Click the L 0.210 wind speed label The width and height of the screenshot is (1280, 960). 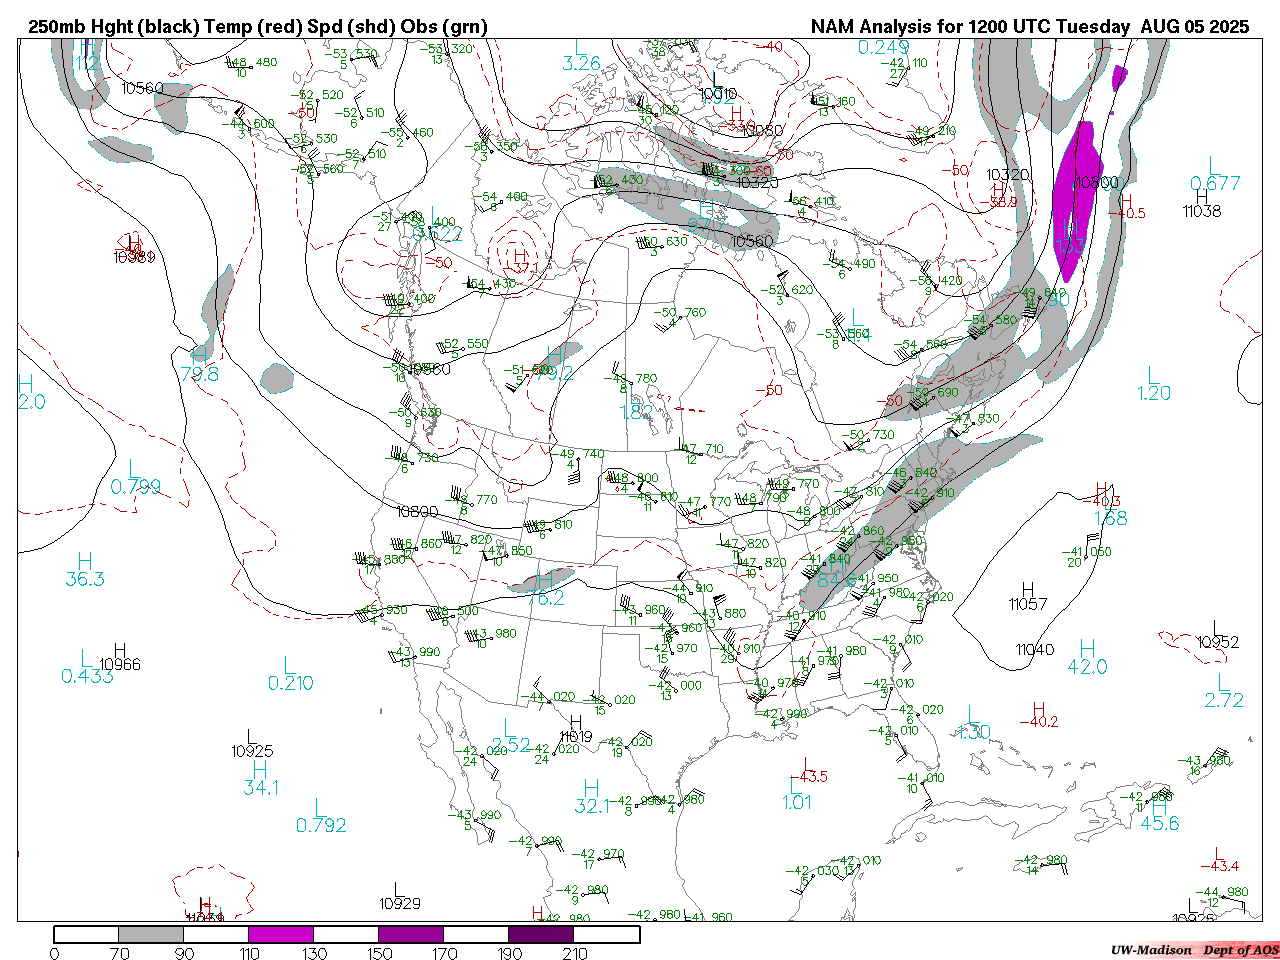coord(290,675)
